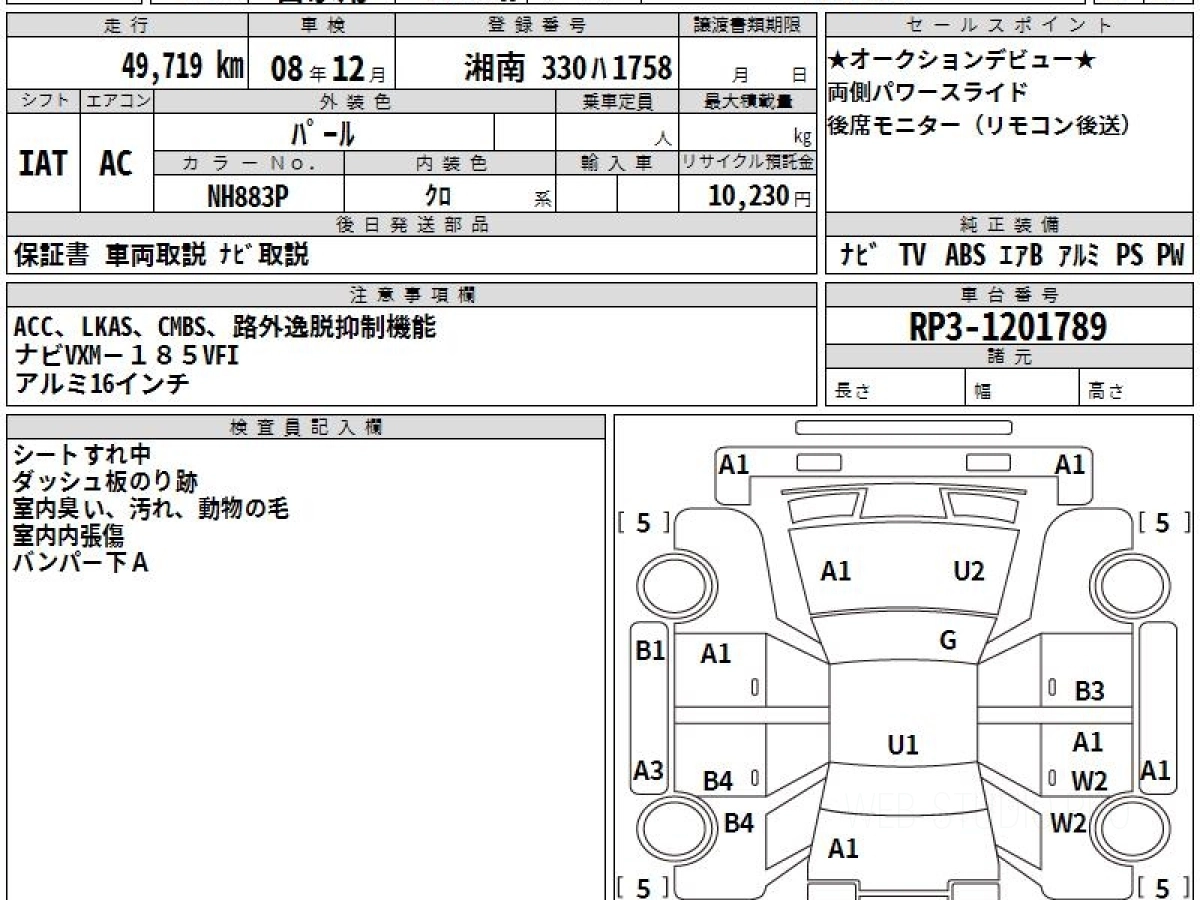1200x900 pixels.
Task: Select the G mark on the windshield
Action: pyautogui.click(x=948, y=641)
